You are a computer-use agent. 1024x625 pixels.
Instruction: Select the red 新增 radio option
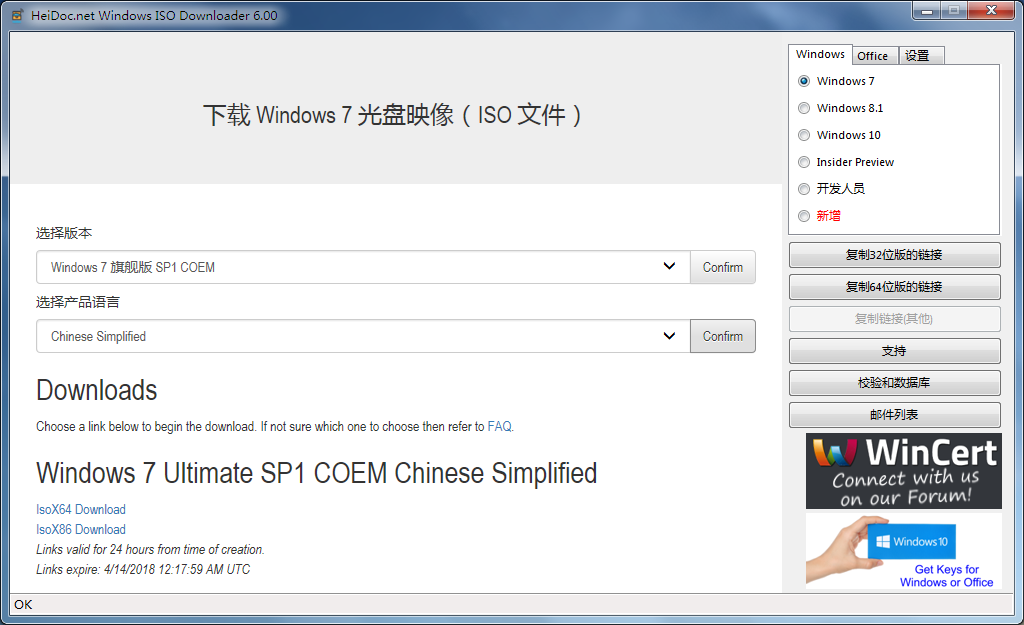(804, 216)
